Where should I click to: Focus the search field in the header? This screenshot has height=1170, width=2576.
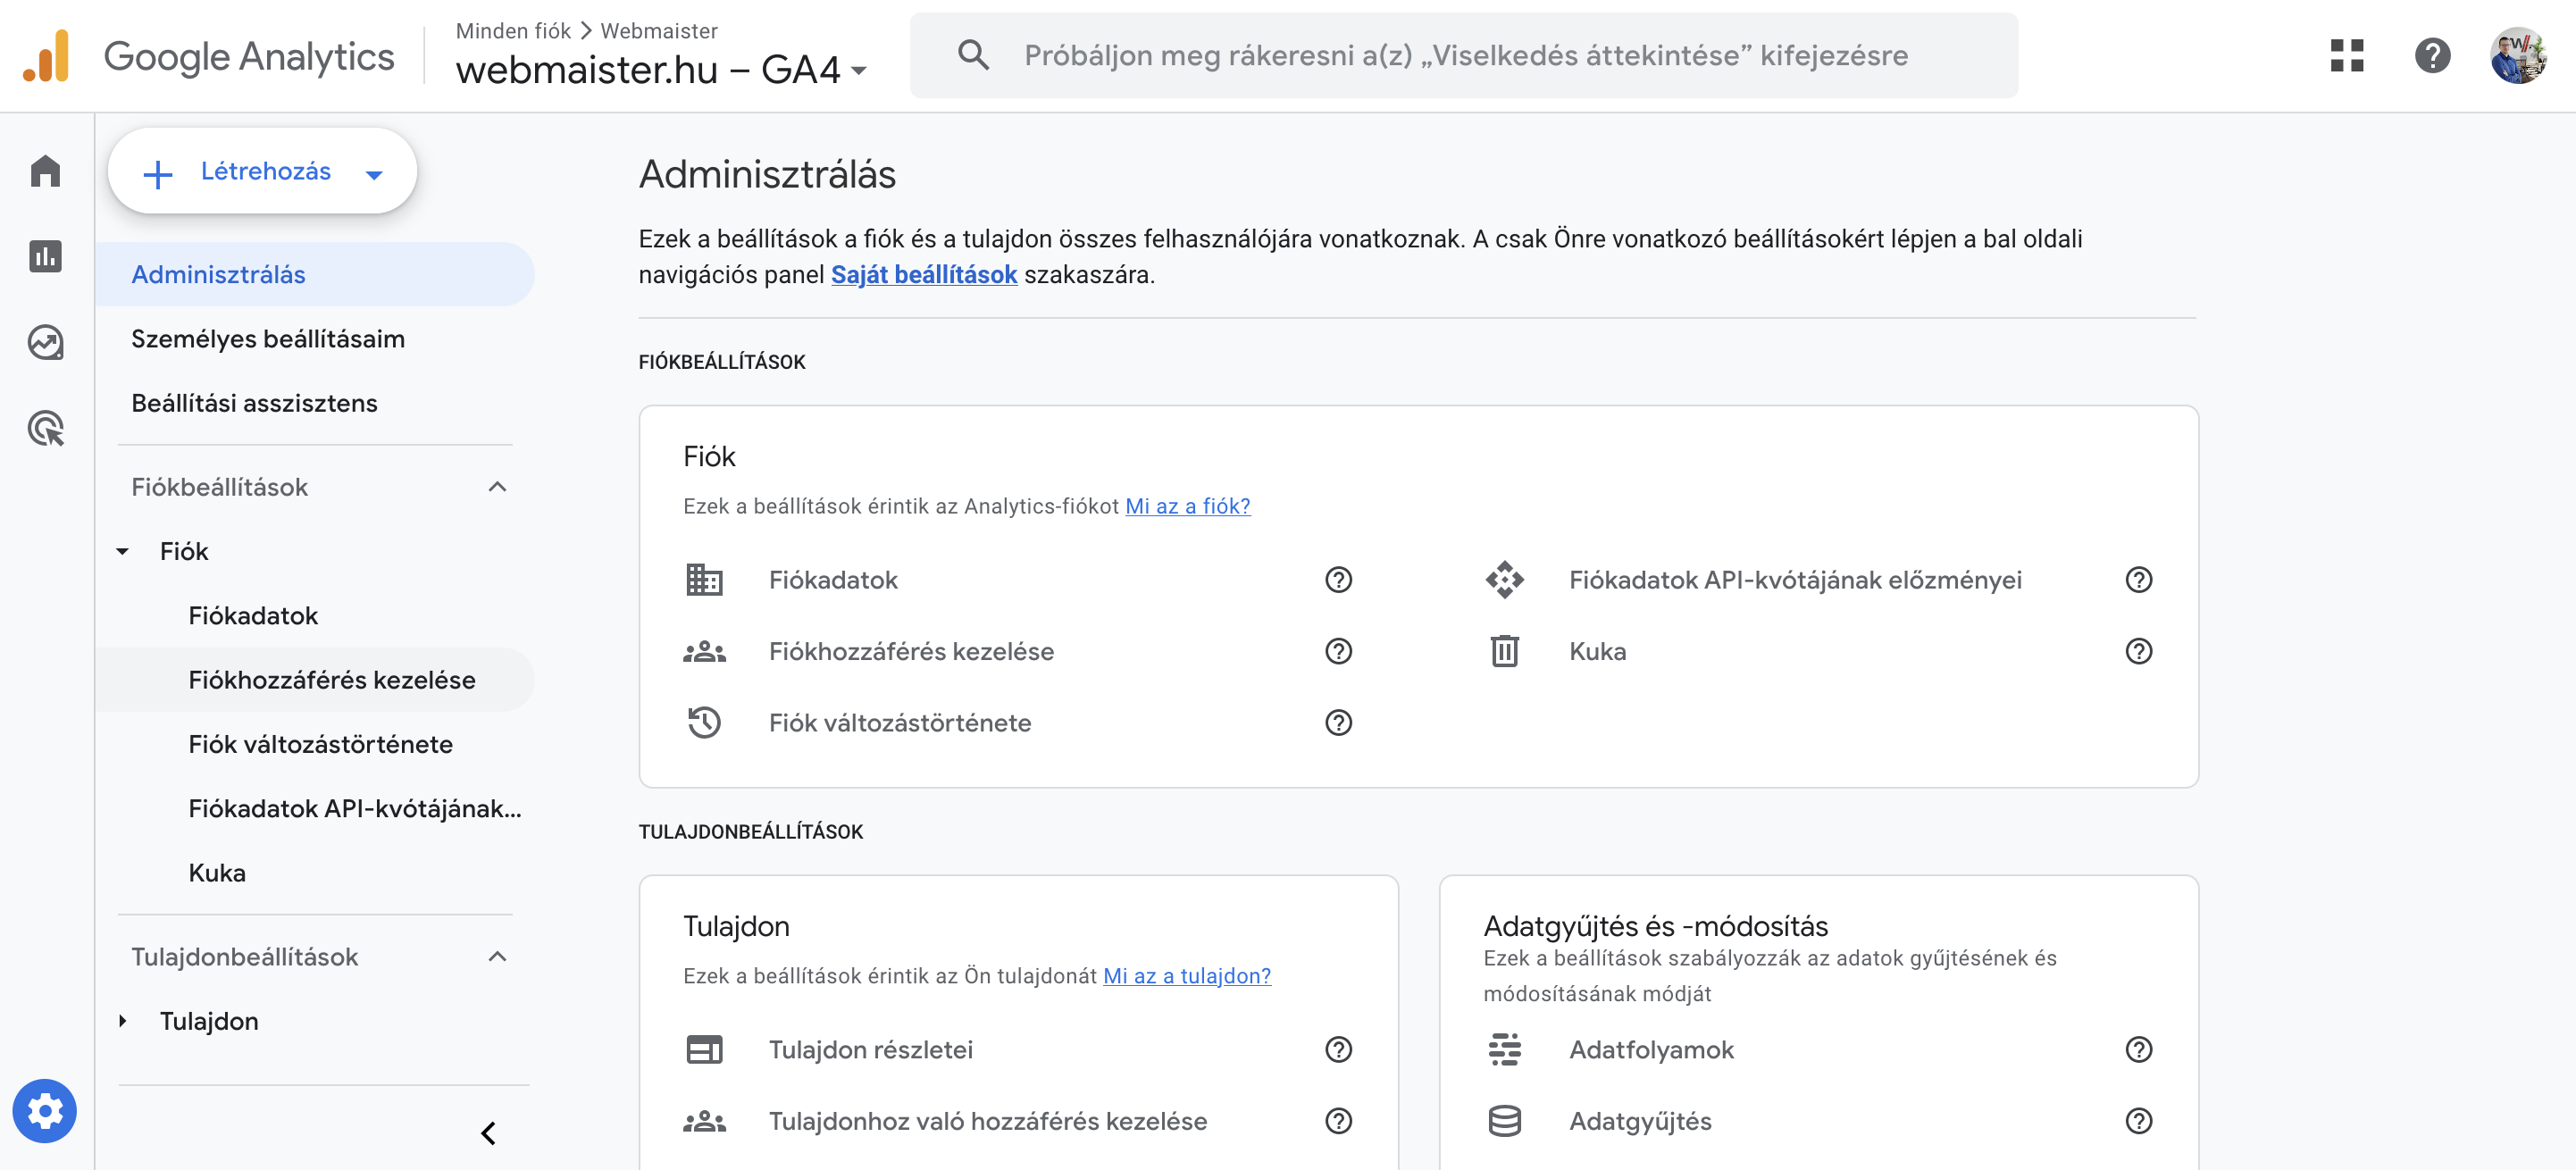coord(1464,55)
